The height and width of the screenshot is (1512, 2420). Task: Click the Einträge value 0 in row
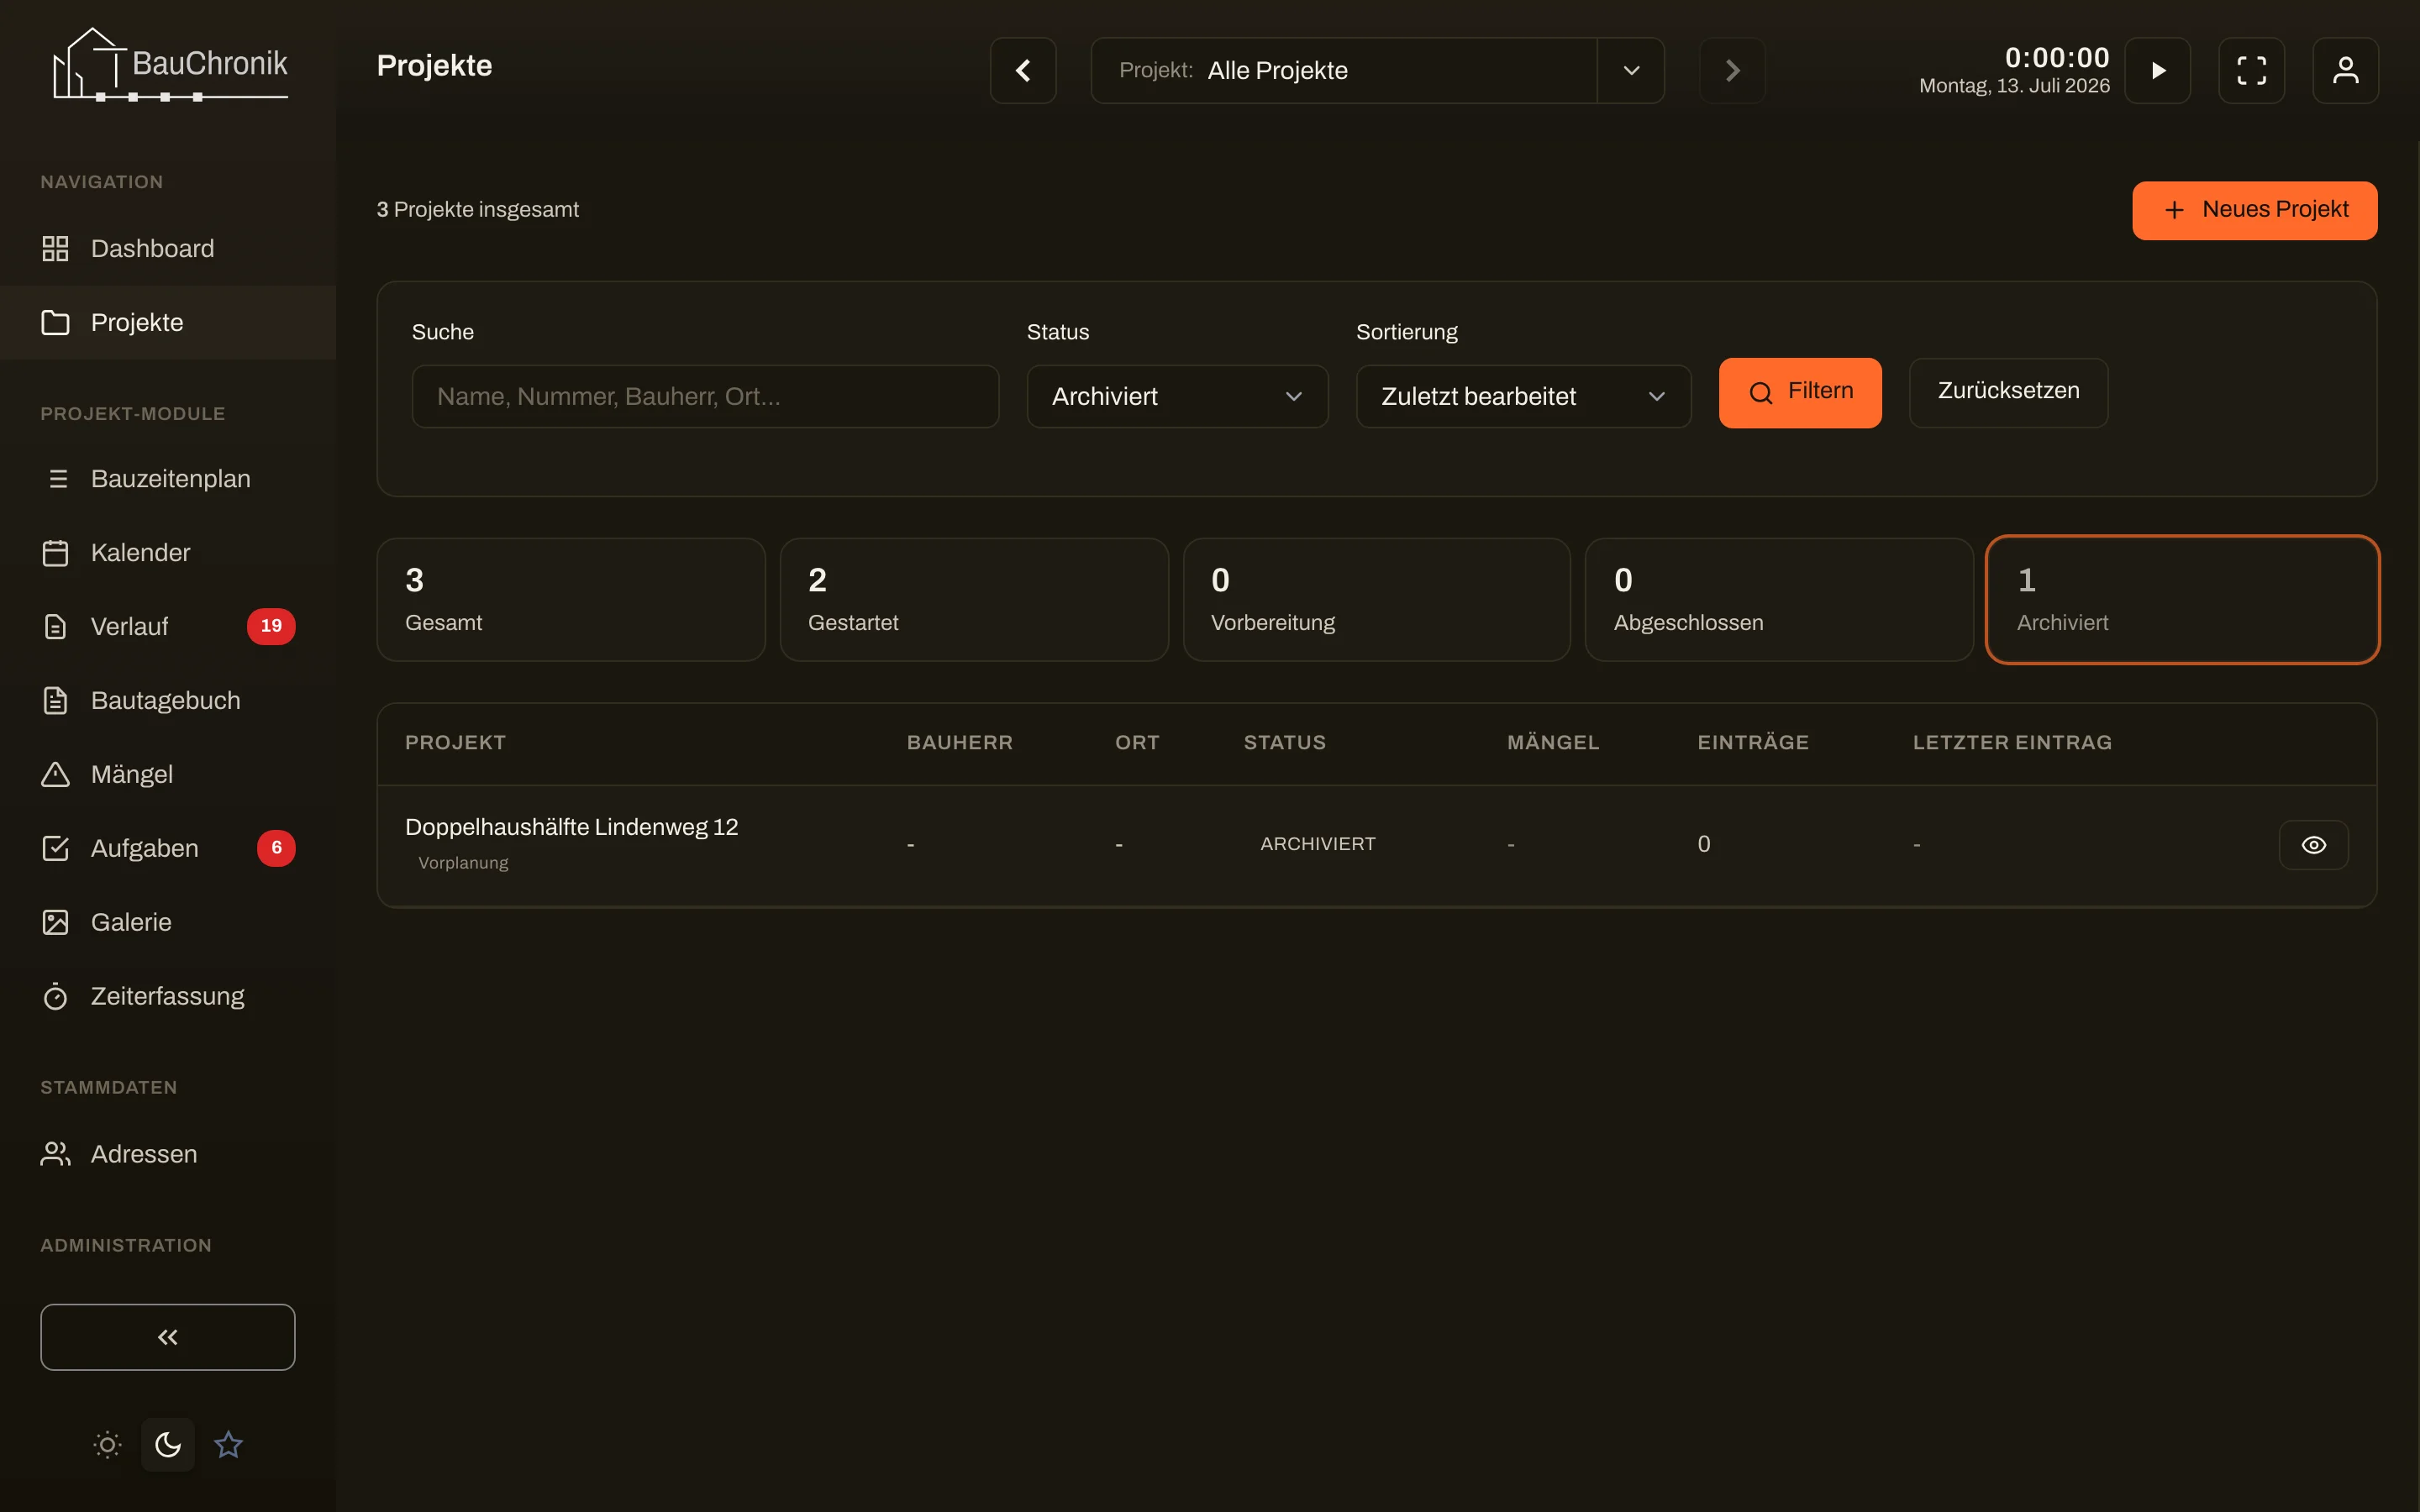pyautogui.click(x=1704, y=844)
